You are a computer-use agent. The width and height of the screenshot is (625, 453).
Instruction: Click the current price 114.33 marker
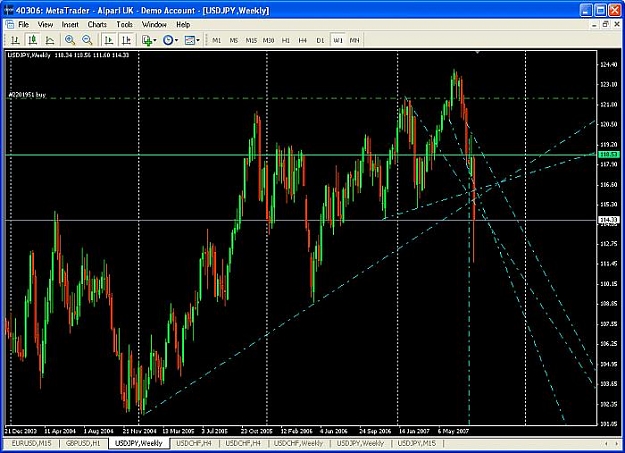[x=609, y=220]
